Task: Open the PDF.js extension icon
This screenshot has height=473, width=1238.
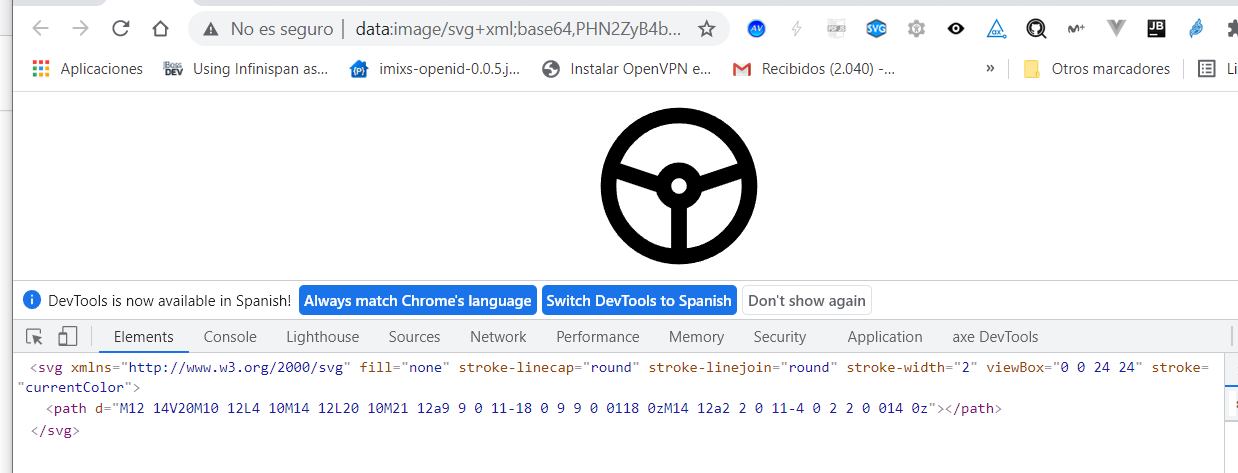Action: pos(837,29)
